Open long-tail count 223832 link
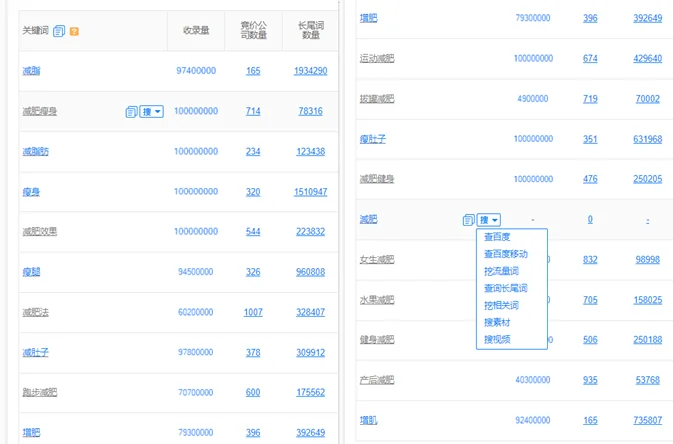673x444 pixels. (x=310, y=231)
